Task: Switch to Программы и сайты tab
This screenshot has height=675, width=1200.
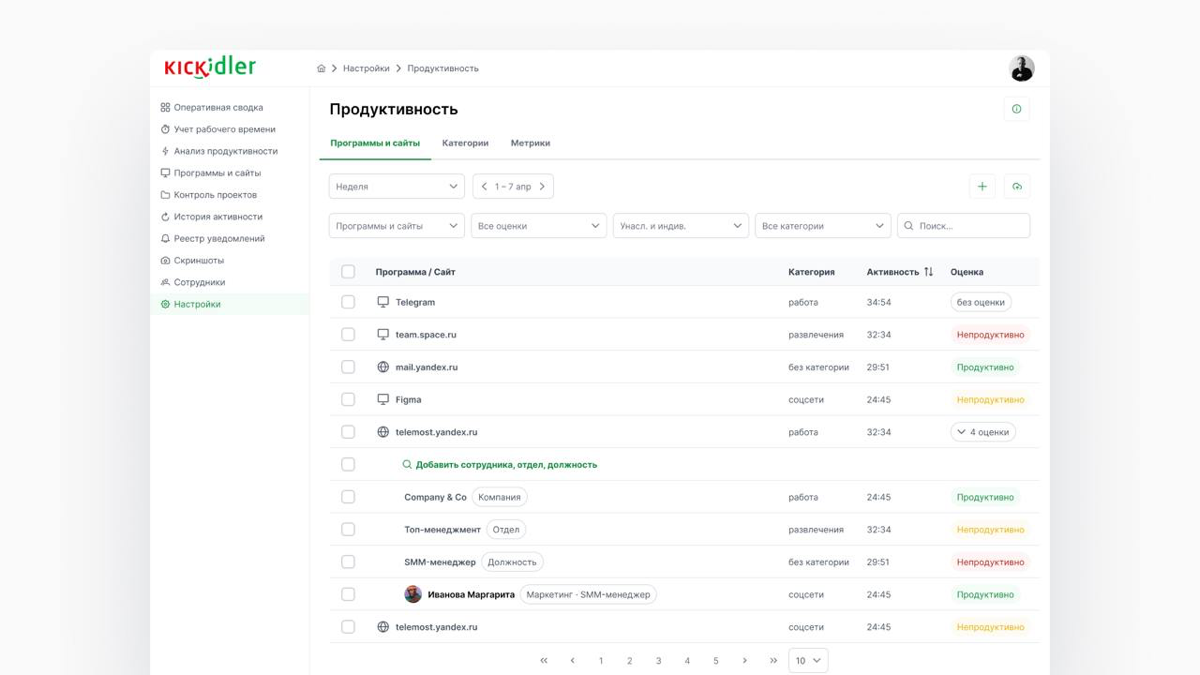Action: pos(375,143)
